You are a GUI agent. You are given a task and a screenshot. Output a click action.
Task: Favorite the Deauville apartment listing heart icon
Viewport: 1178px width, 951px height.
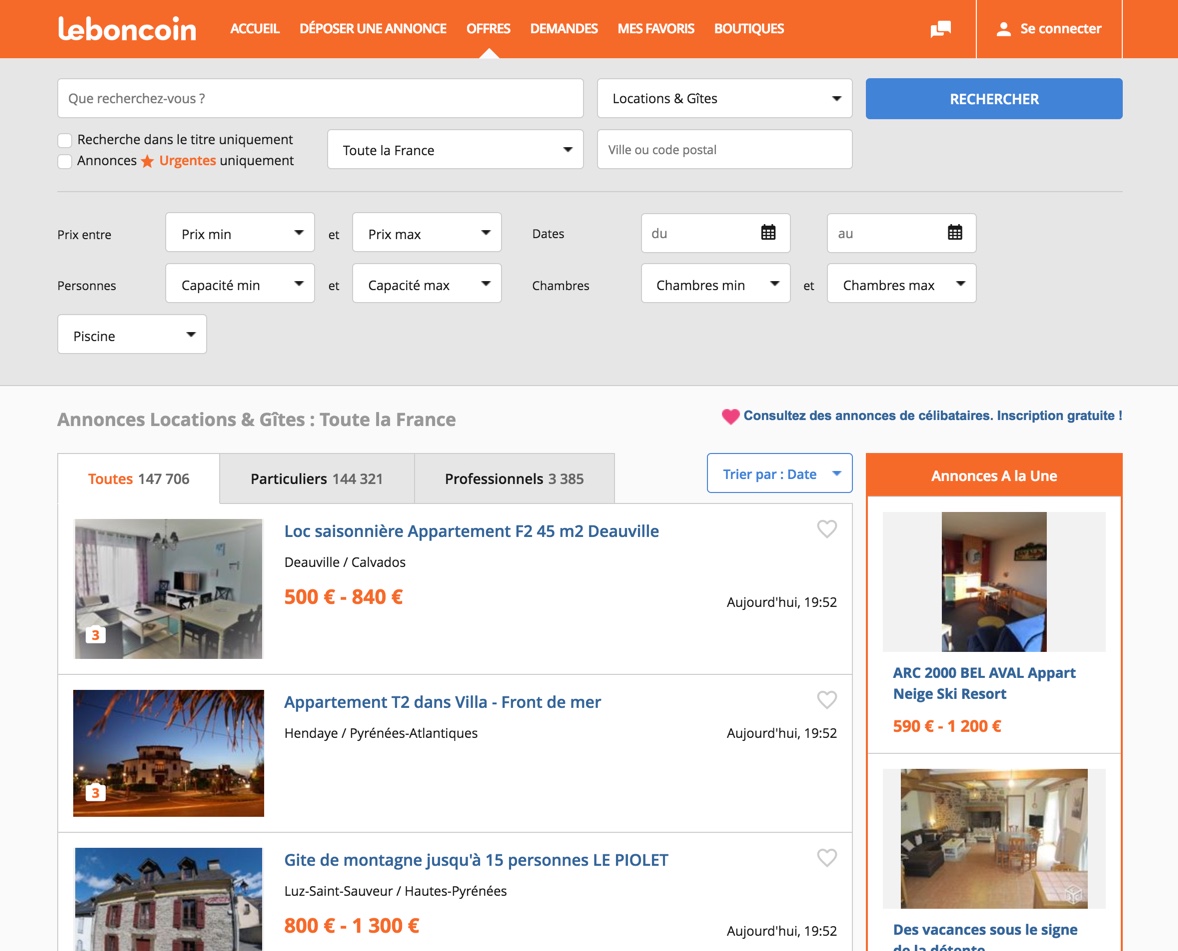click(x=827, y=529)
